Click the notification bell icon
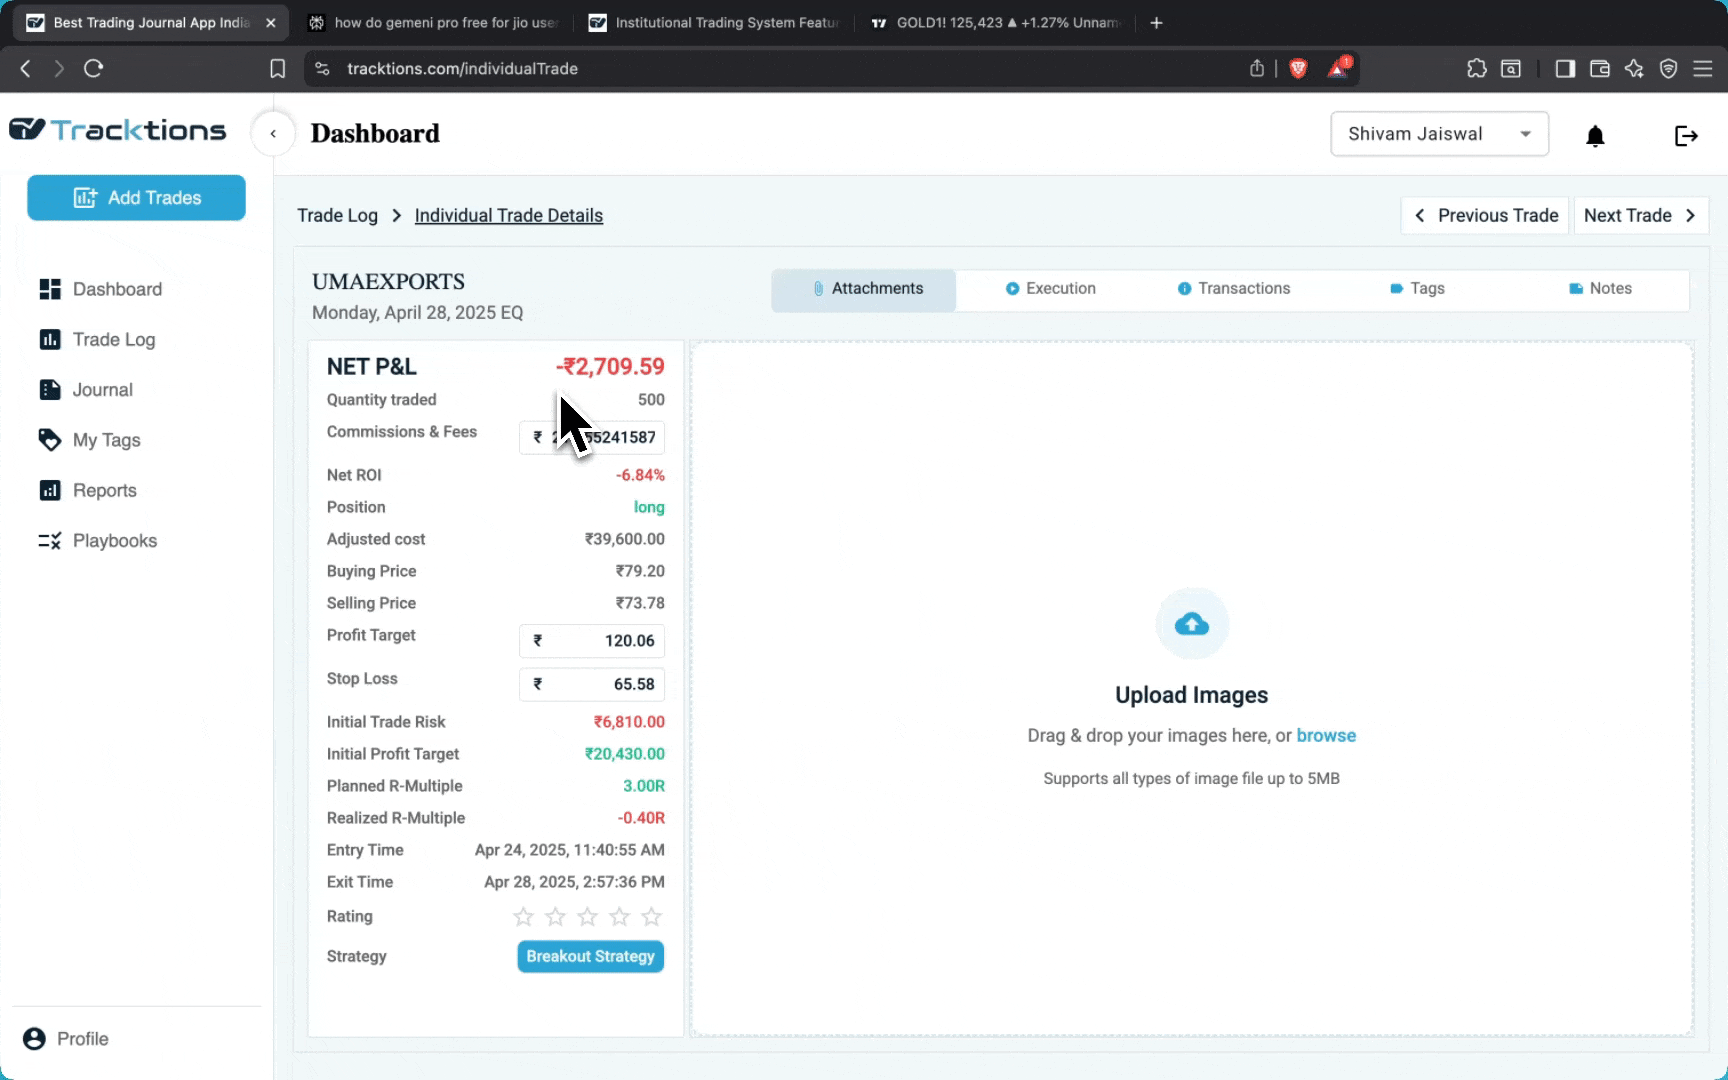1728x1080 pixels. pos(1595,136)
